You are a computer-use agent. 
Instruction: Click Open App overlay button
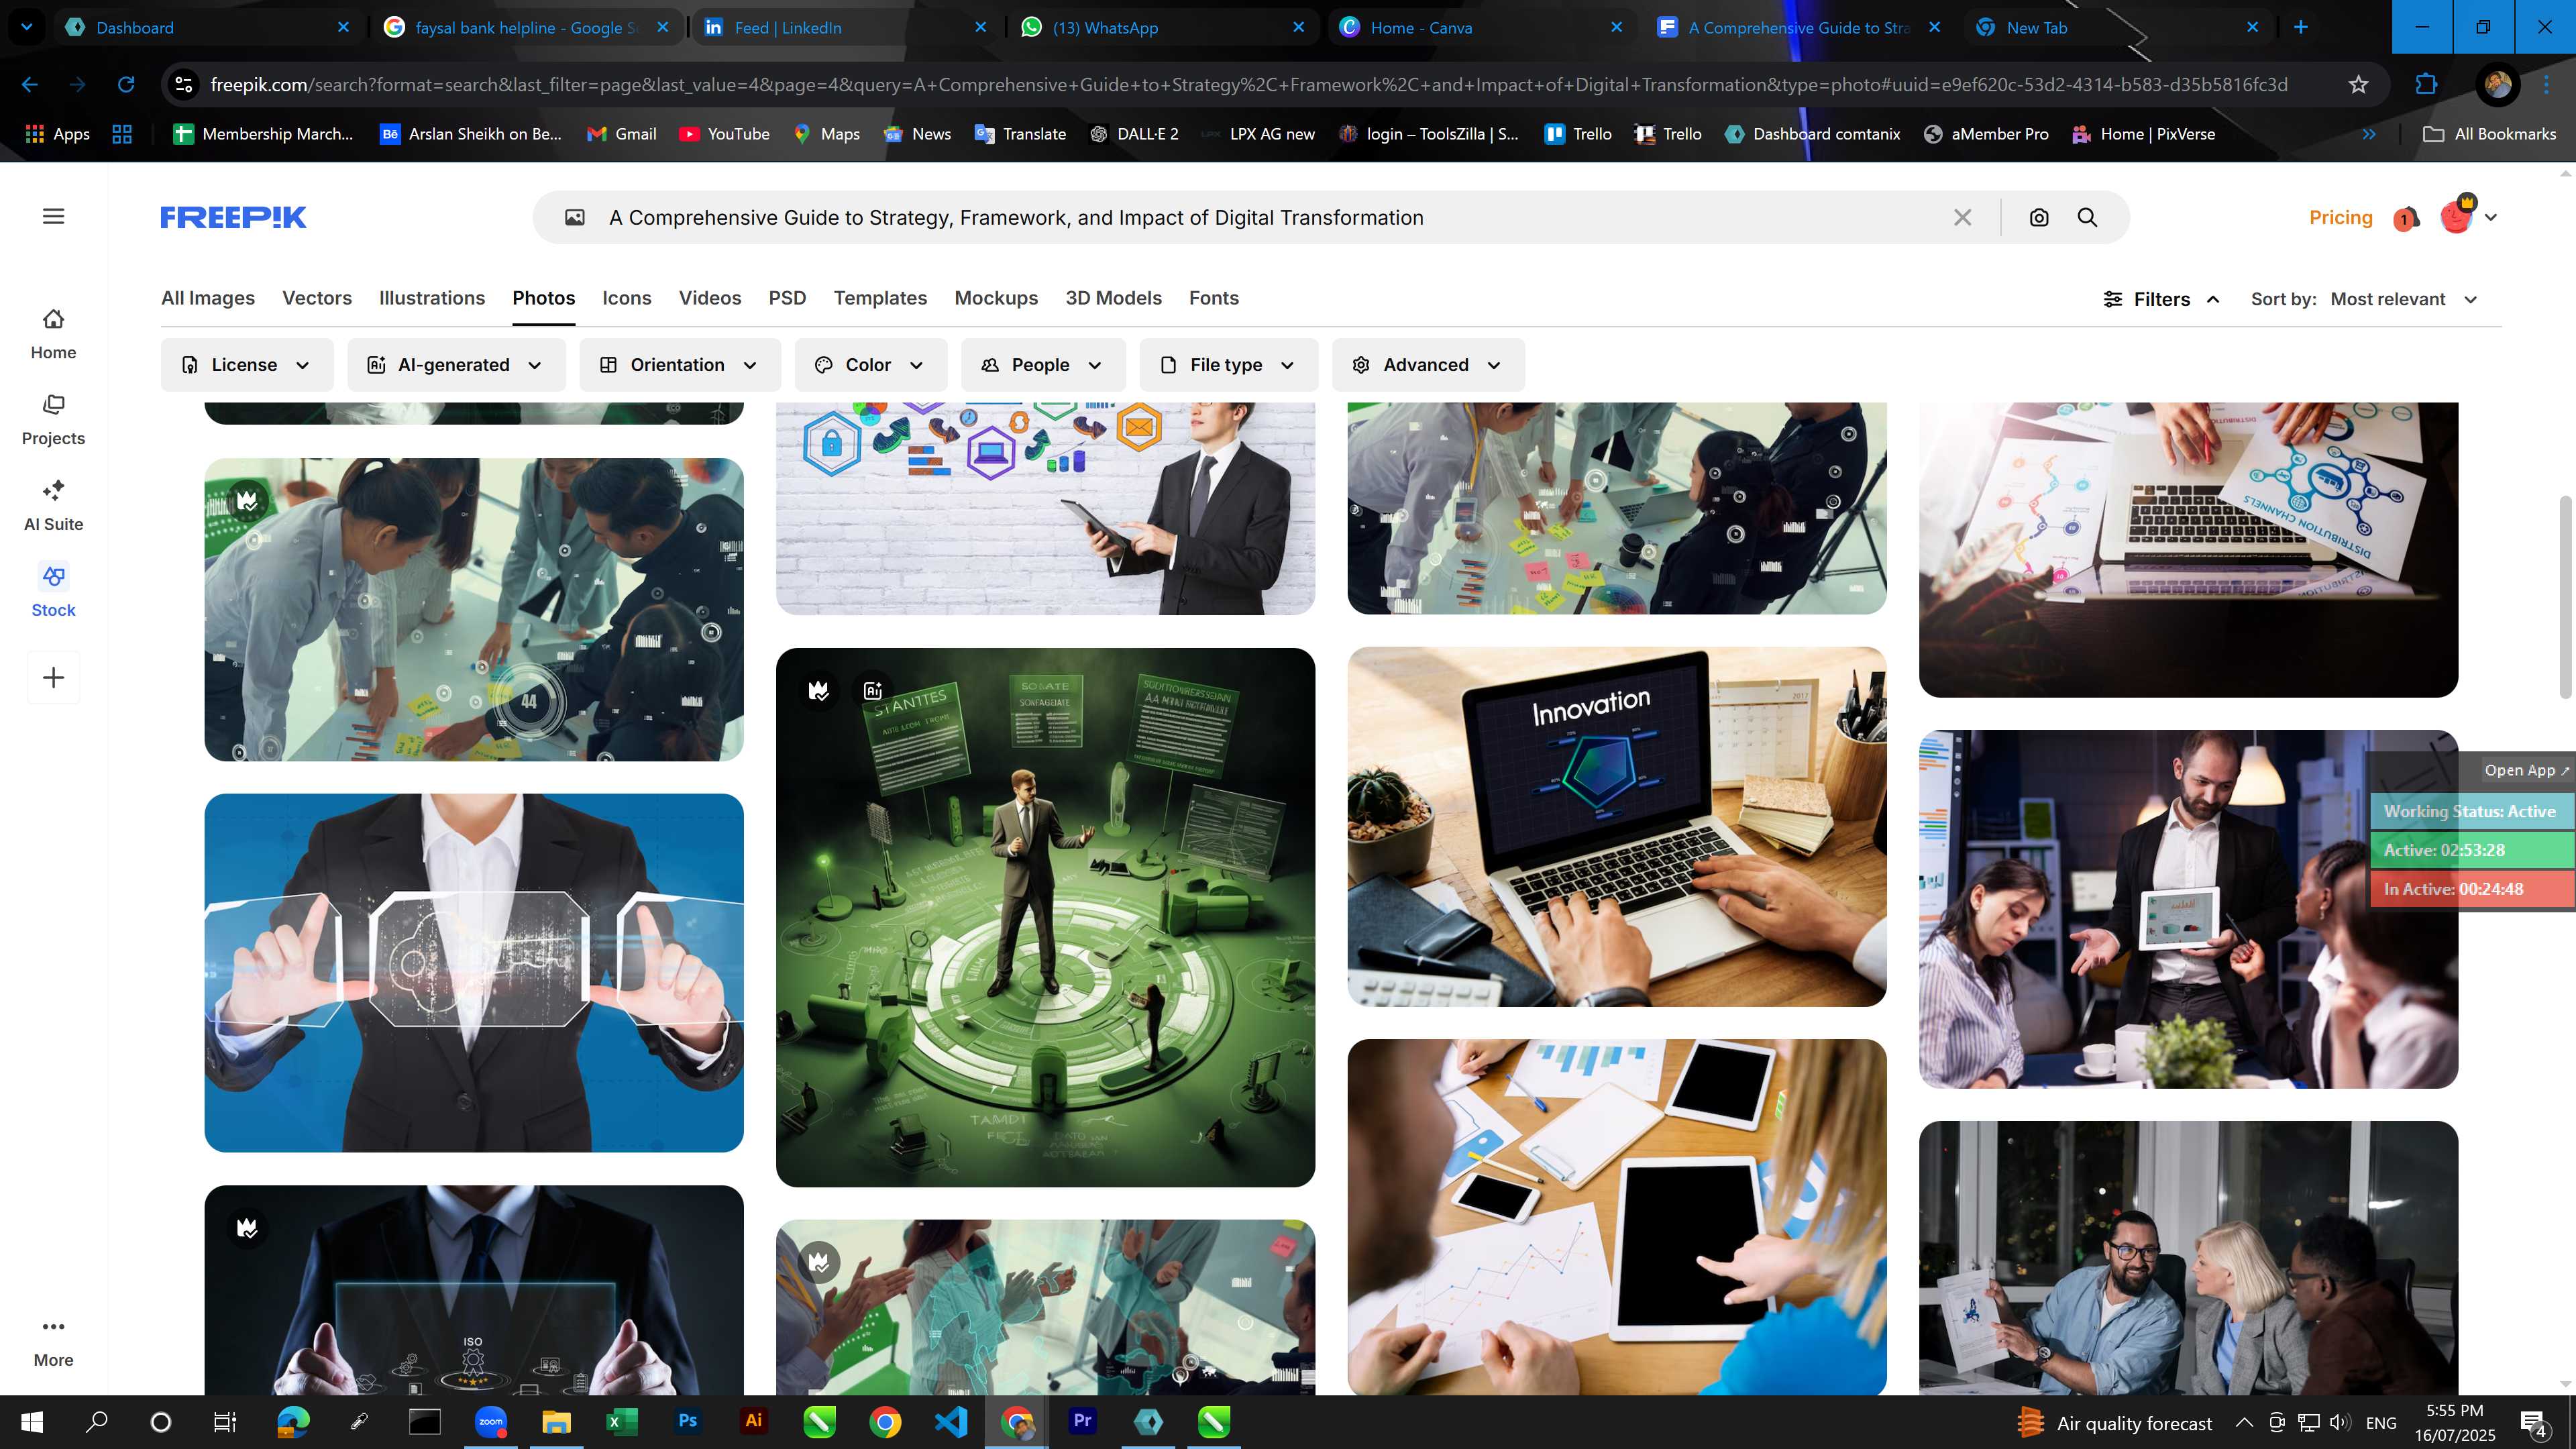coord(2526,770)
